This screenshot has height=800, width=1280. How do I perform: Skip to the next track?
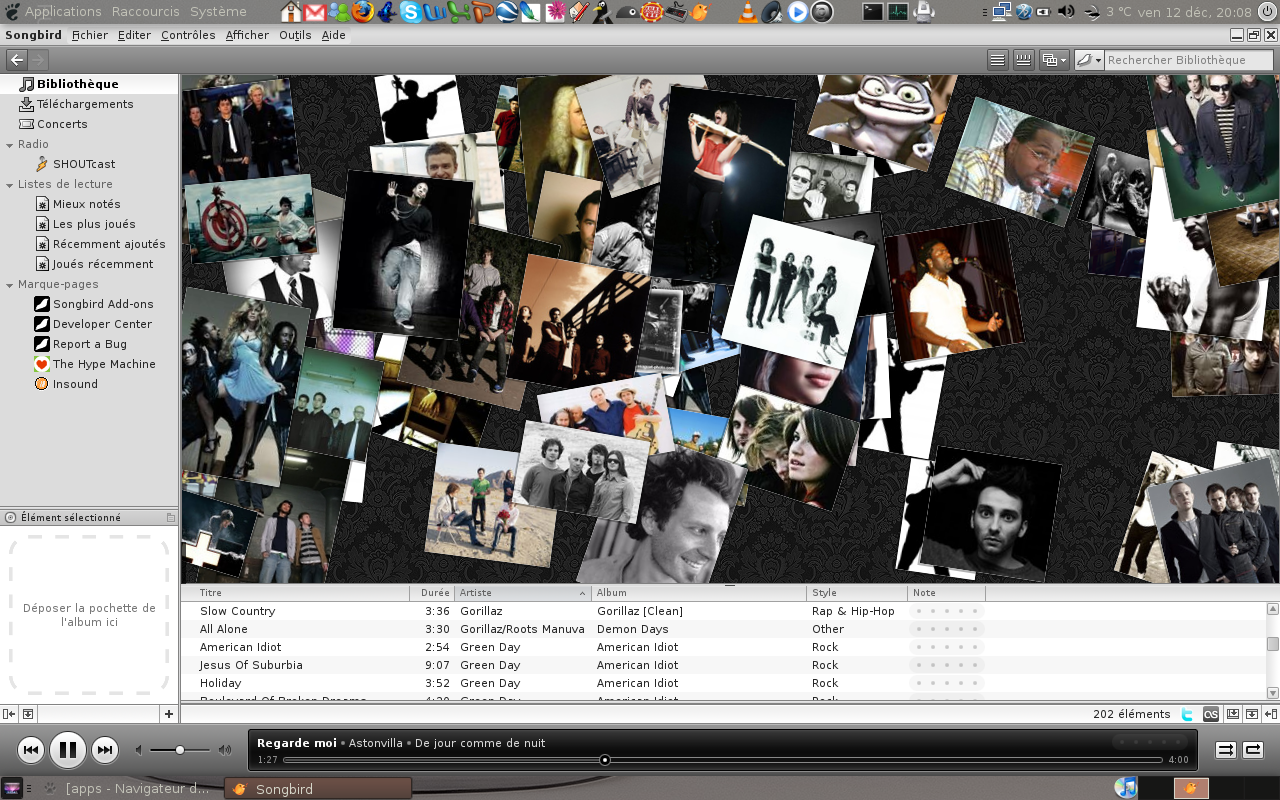tap(105, 749)
